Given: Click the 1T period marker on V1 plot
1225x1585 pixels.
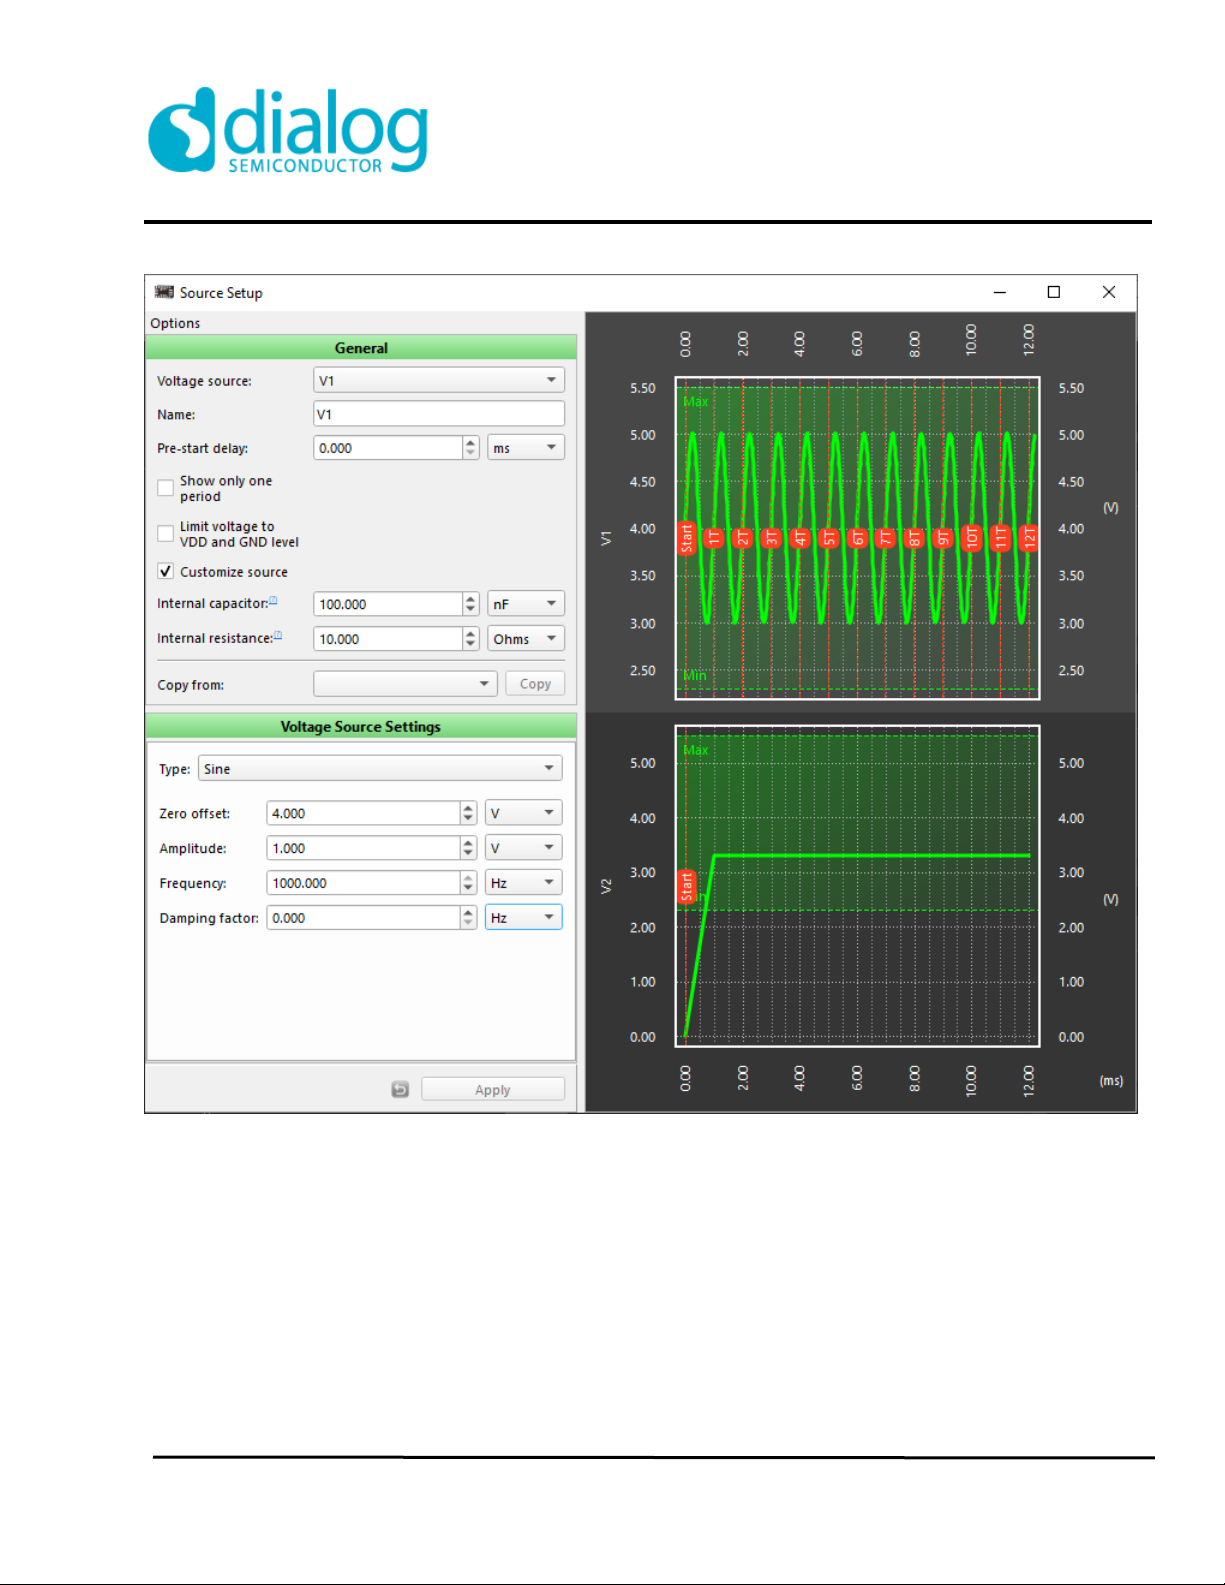Looking at the screenshot, I should click(714, 538).
